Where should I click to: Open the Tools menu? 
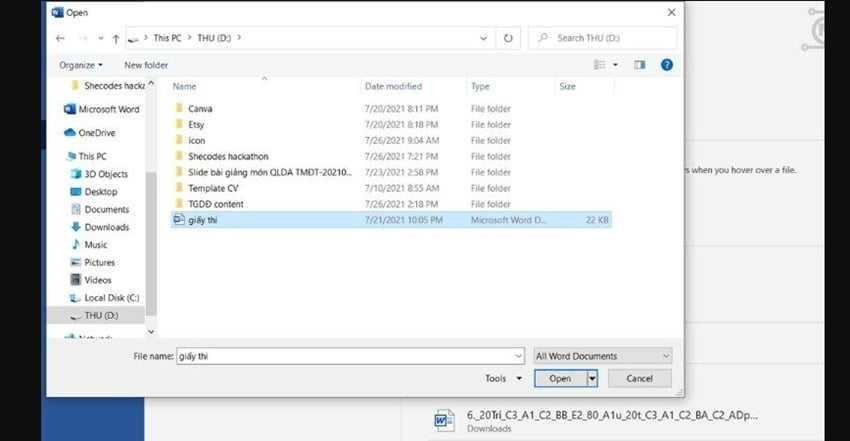pyautogui.click(x=503, y=378)
